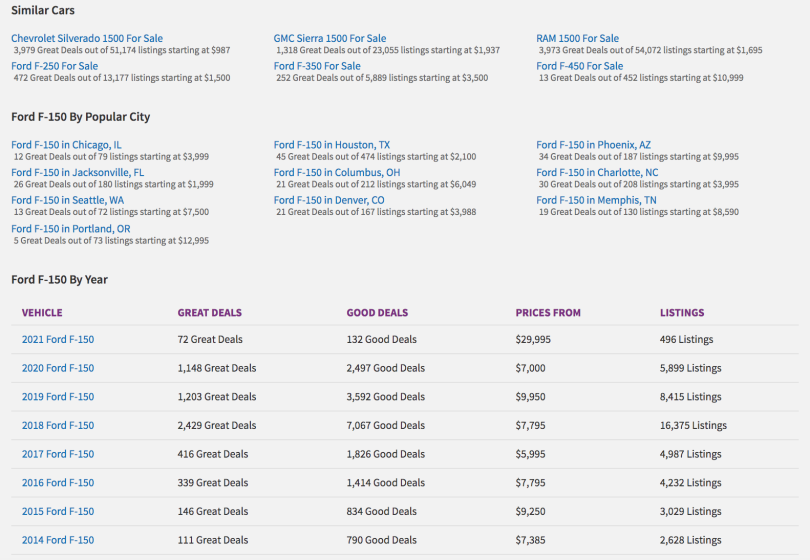
Task: Open Ford F-150 in Phoenix, AZ
Action: coord(593,145)
